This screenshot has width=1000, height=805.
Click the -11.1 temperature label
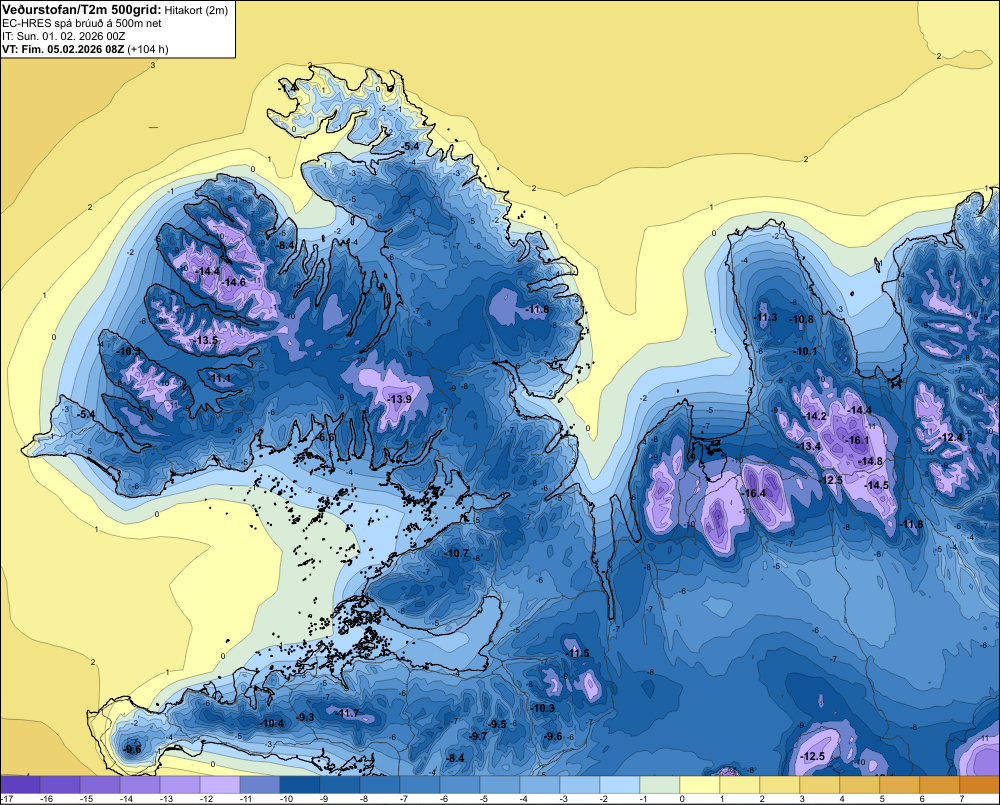click(220, 378)
